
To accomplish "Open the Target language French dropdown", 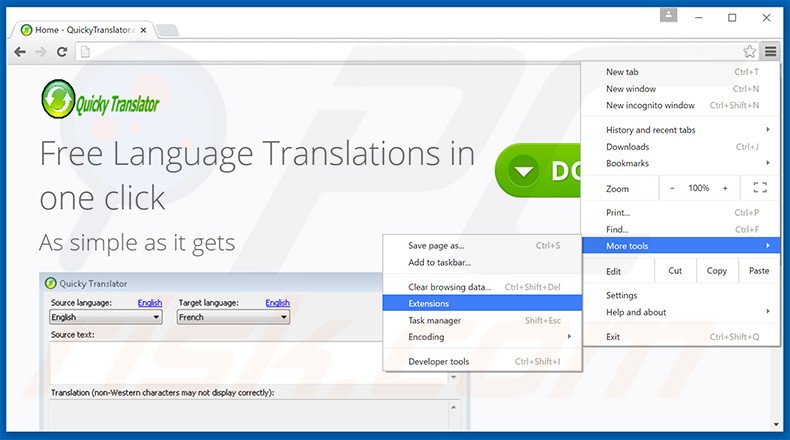I will (233, 317).
